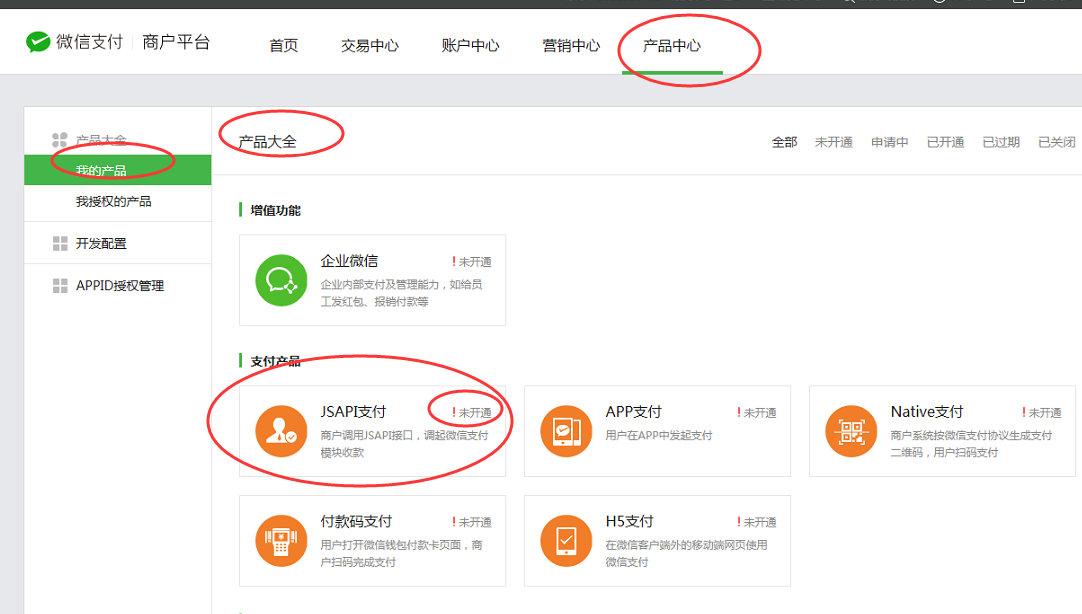The width and height of the screenshot is (1082, 614).
Task: Open the APP支付 product title
Action: pos(633,412)
